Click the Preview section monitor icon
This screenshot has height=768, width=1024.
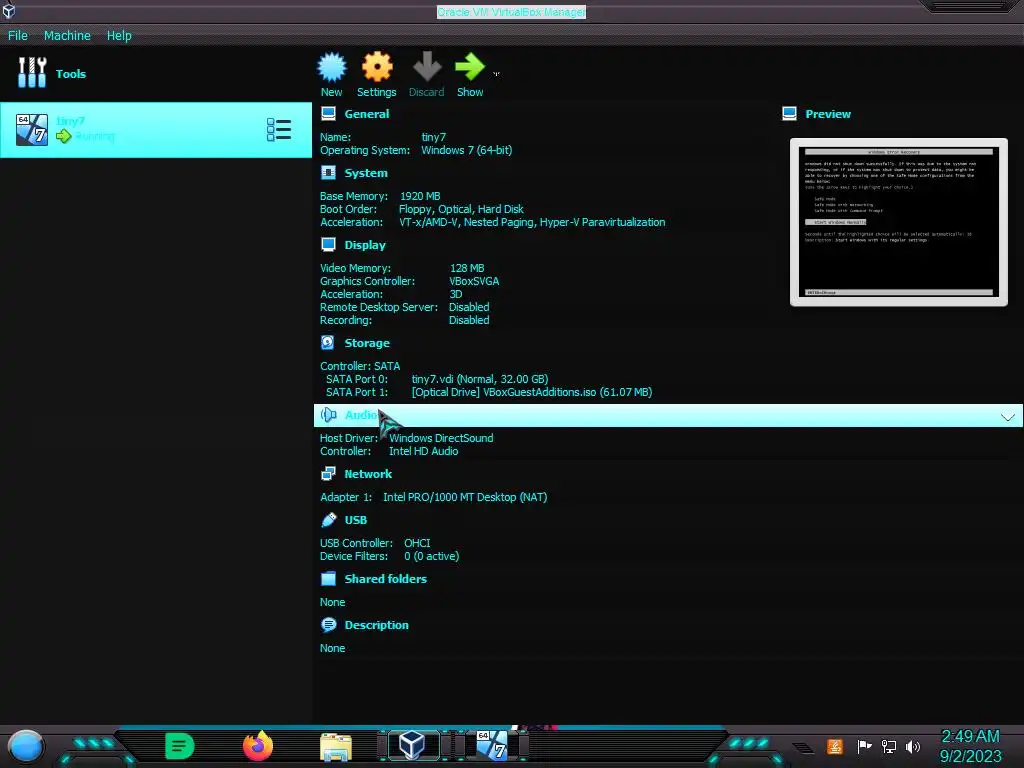pyautogui.click(x=789, y=114)
